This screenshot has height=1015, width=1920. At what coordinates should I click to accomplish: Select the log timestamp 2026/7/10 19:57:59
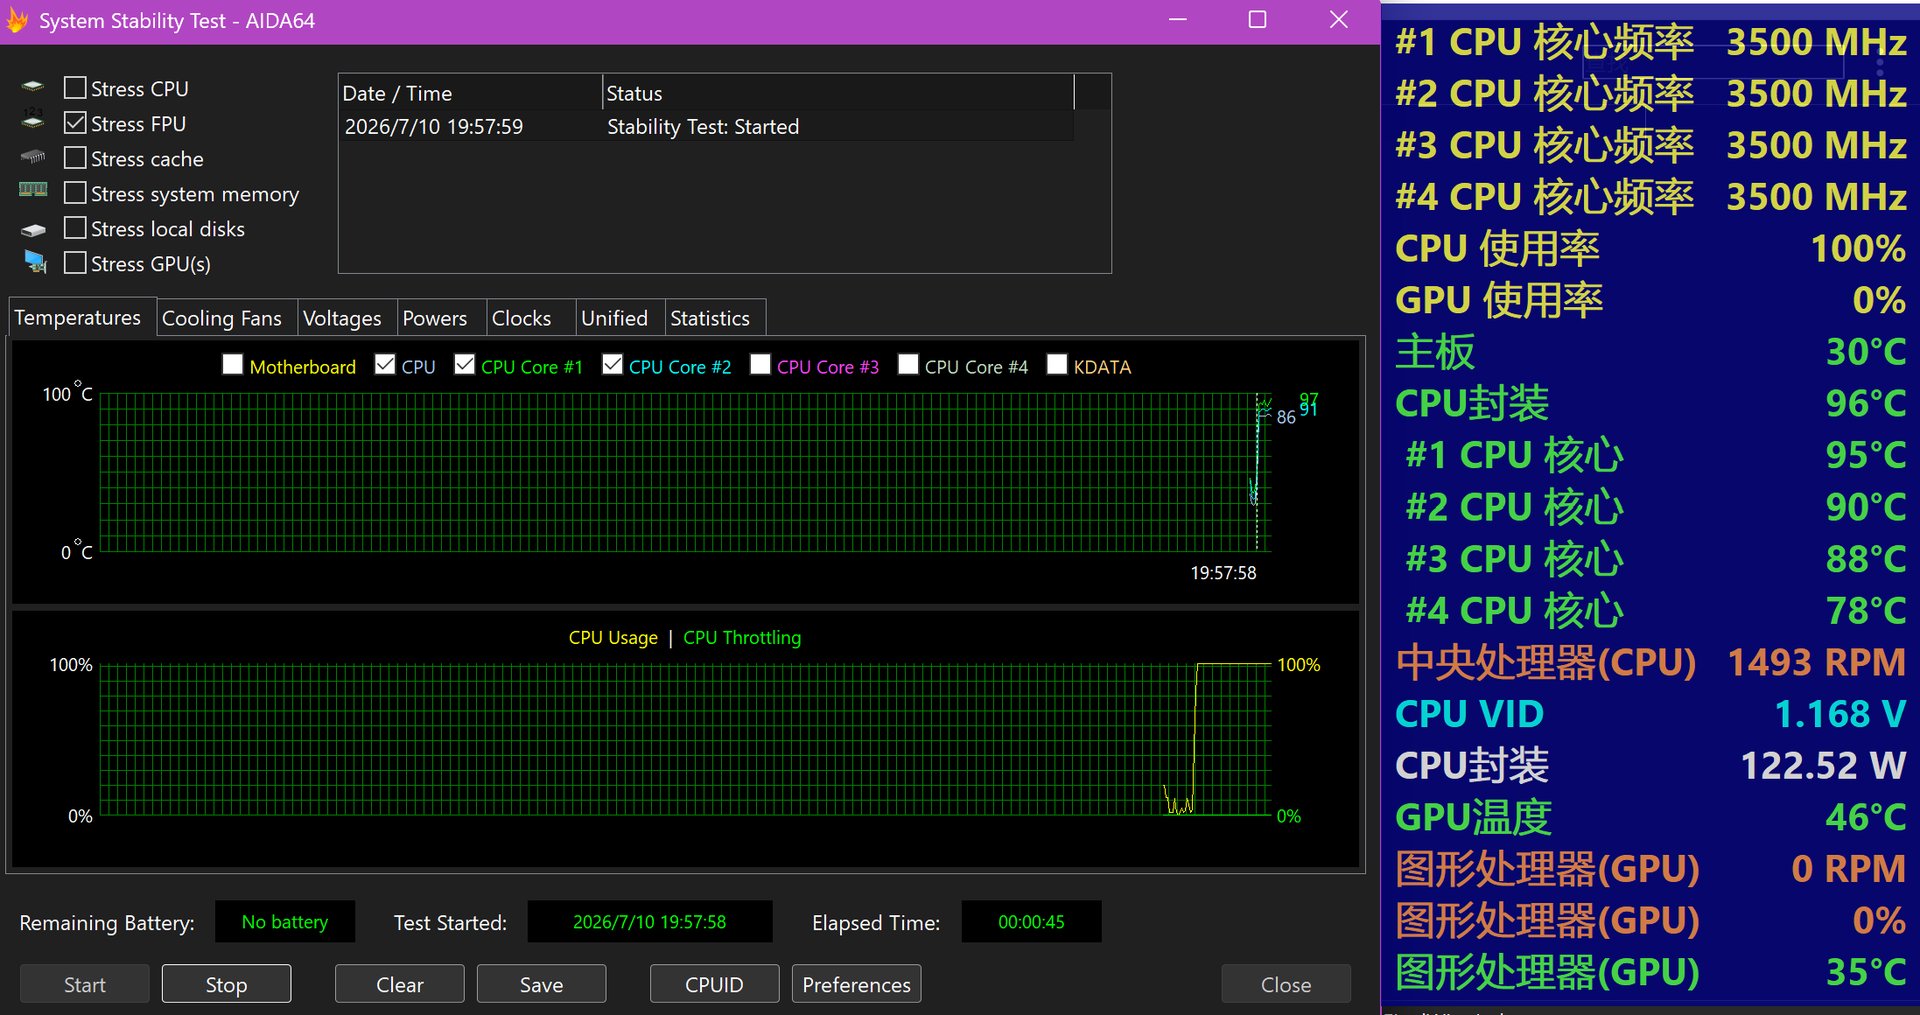point(434,127)
